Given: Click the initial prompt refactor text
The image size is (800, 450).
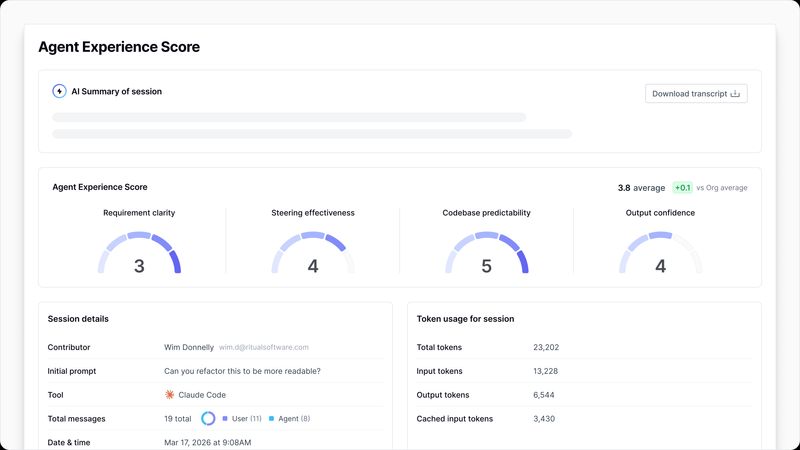Looking at the screenshot, I should [x=242, y=371].
